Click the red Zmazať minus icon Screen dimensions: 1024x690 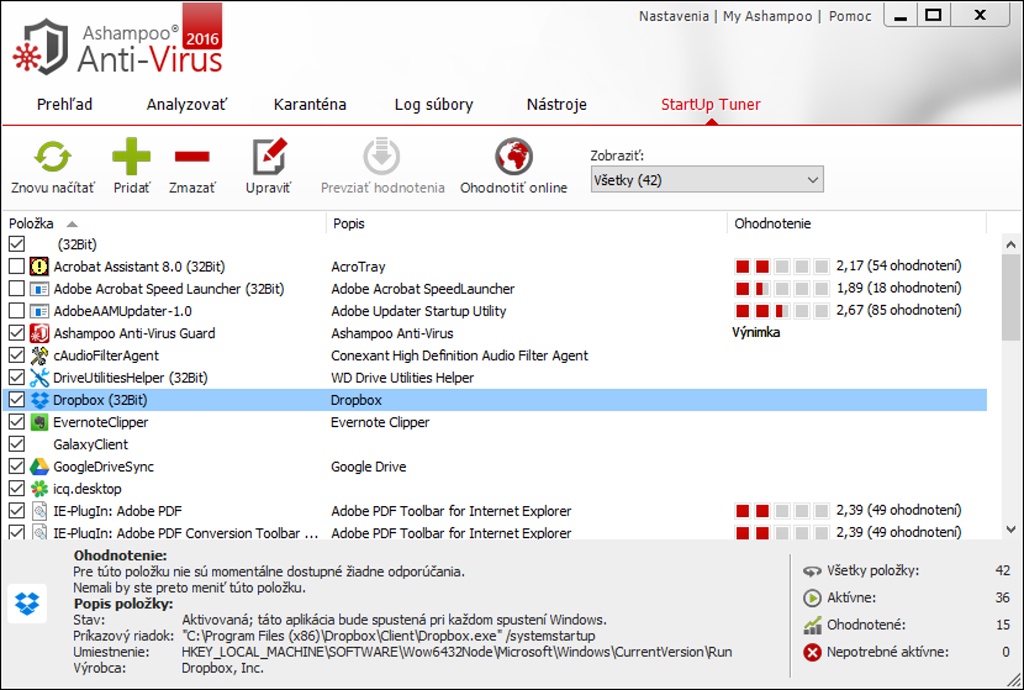(192, 157)
